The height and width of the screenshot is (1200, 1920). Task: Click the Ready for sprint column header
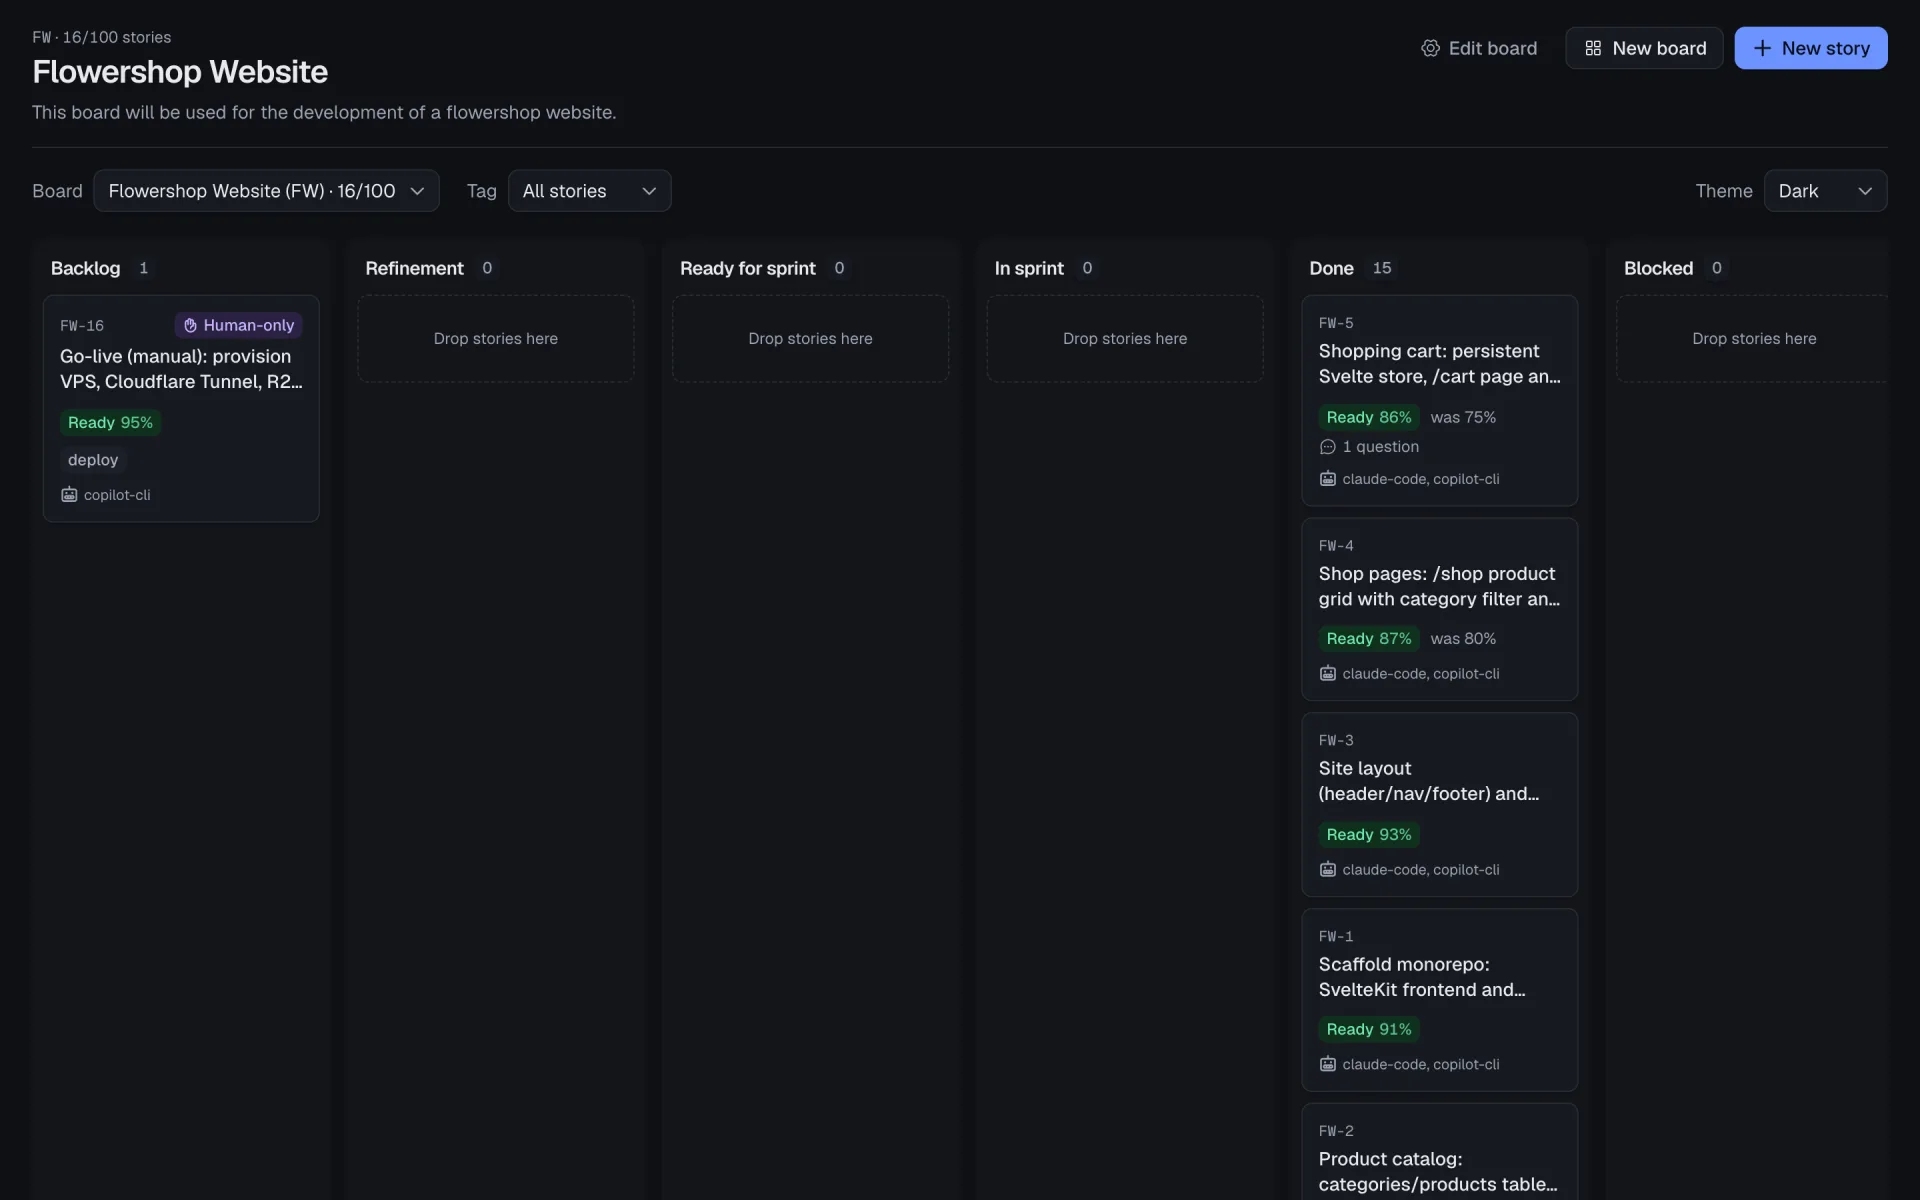748,268
